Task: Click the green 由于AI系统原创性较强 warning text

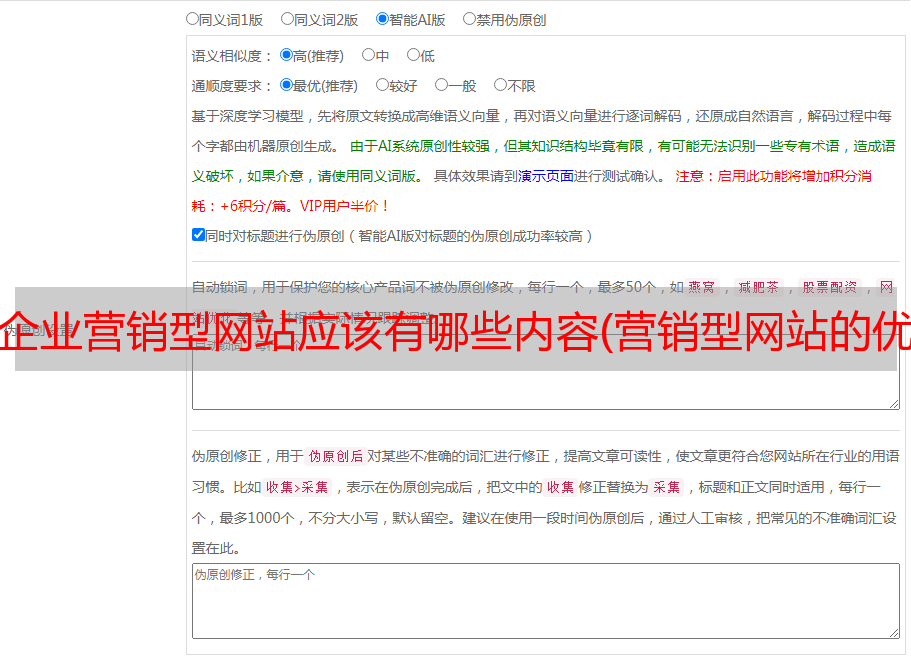Action: [x=419, y=146]
